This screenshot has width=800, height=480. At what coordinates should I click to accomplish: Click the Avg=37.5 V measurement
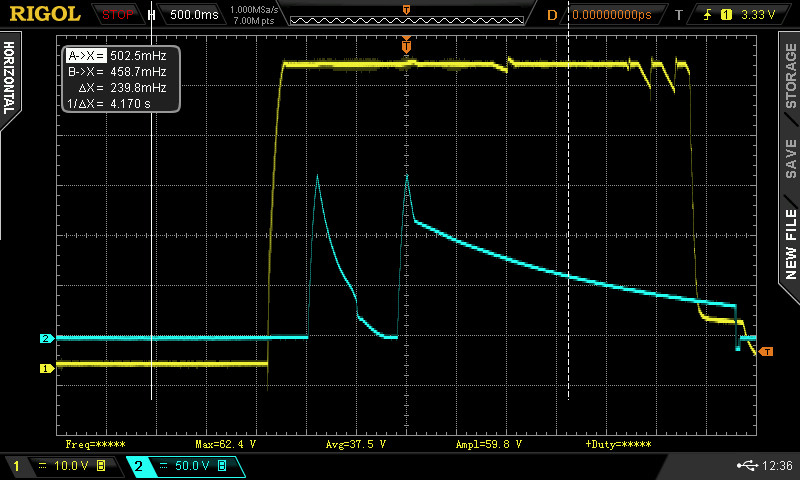coord(356,444)
